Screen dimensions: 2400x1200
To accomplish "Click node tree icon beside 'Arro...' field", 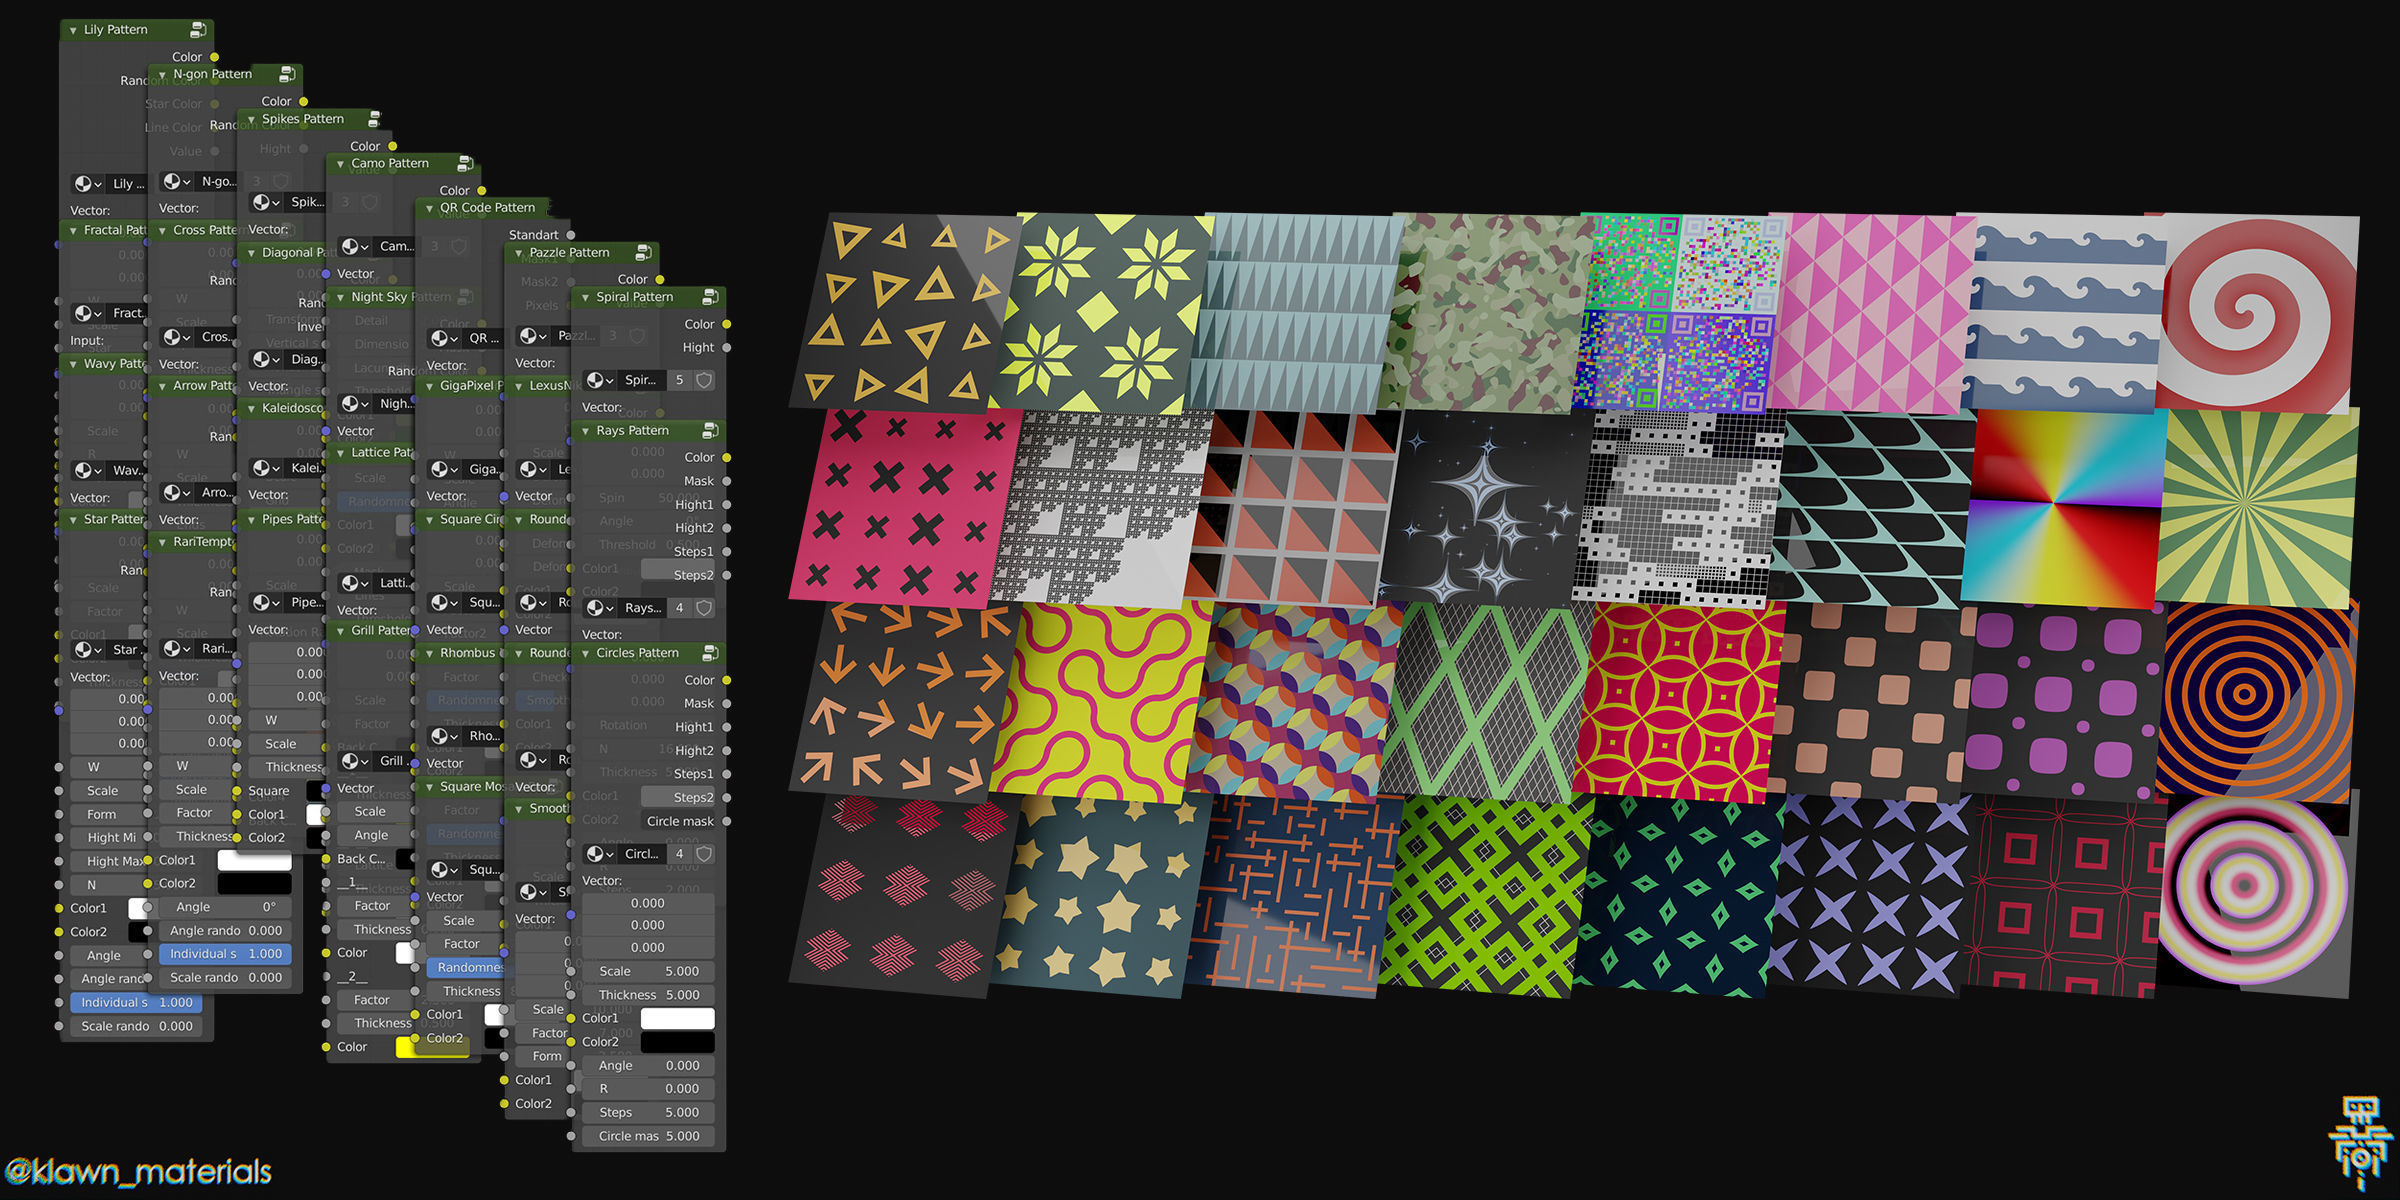I will (176, 493).
